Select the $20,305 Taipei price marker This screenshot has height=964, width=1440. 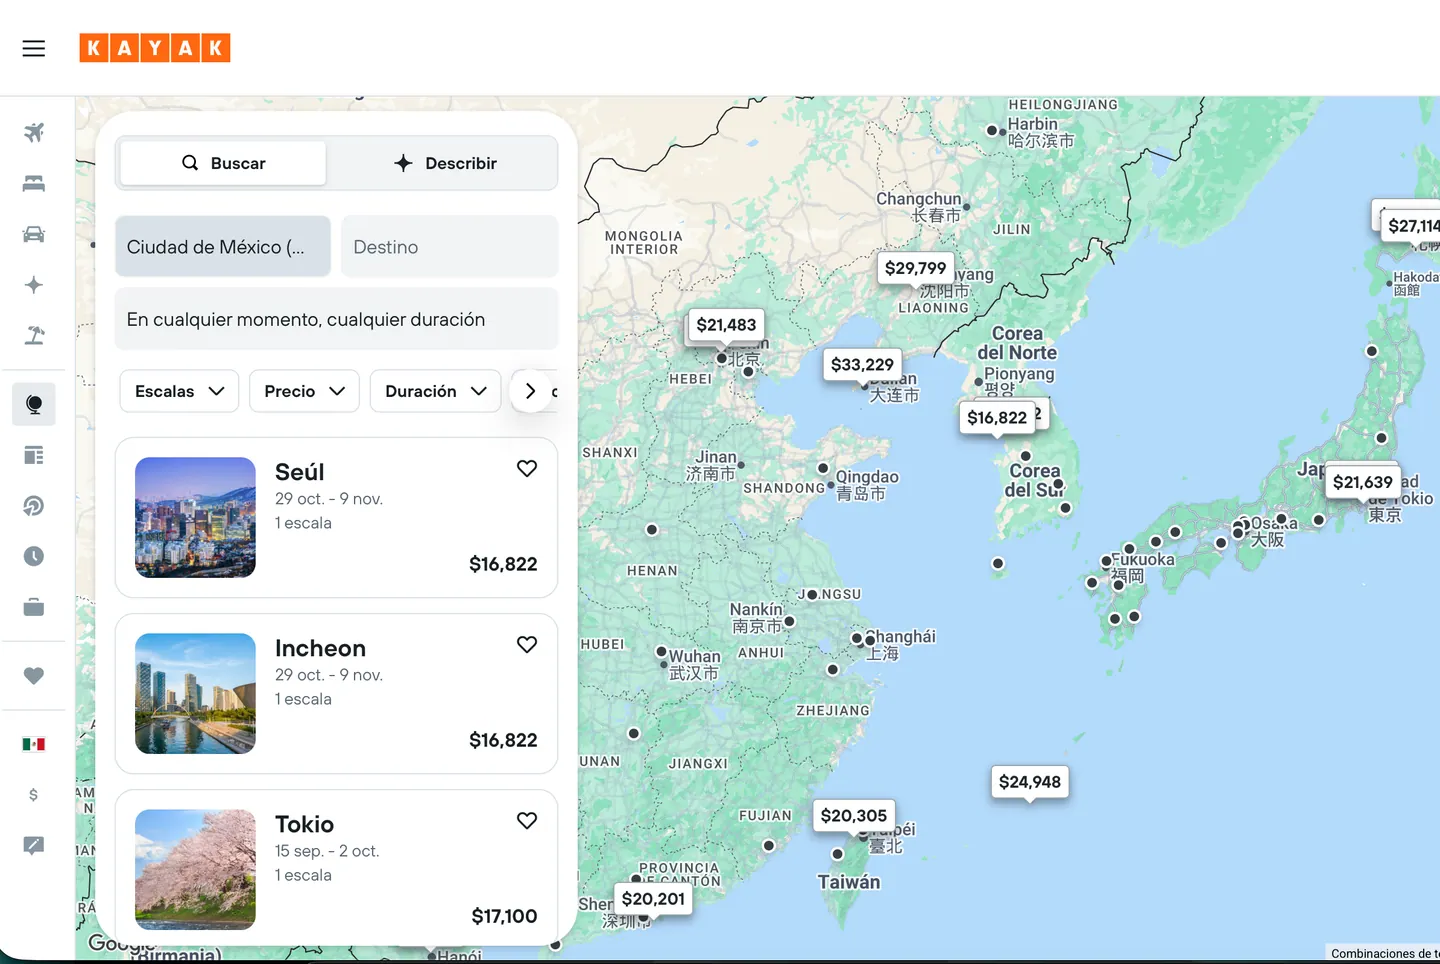854,816
